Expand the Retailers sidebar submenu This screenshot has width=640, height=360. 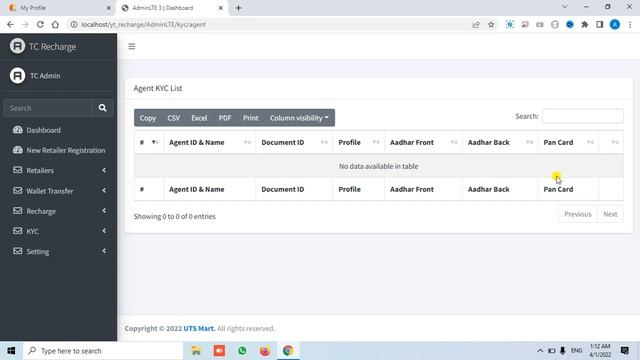click(104, 170)
